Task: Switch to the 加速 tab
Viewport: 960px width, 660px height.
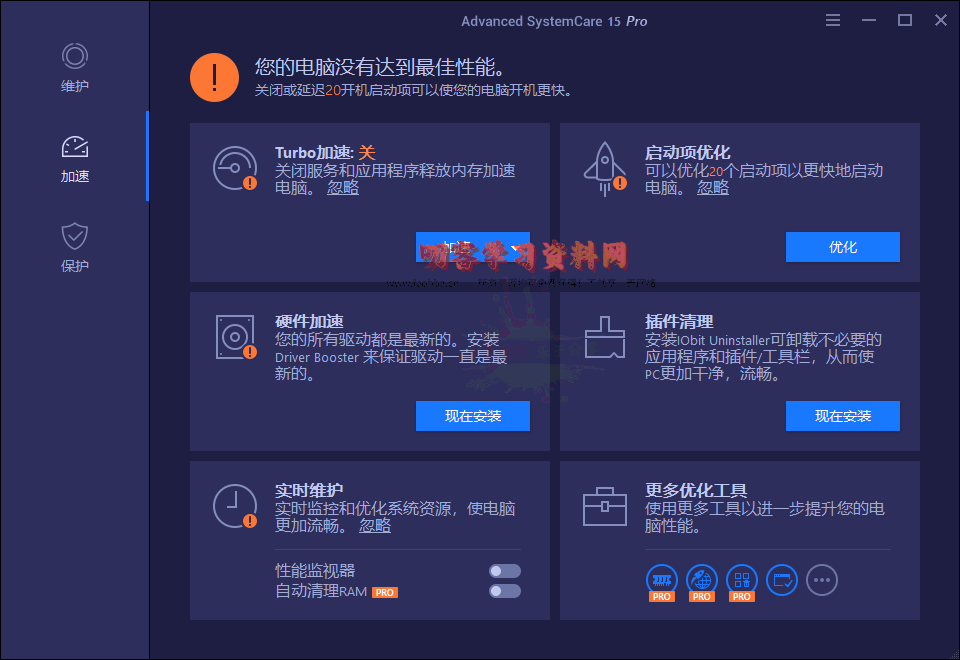Action: 74,158
